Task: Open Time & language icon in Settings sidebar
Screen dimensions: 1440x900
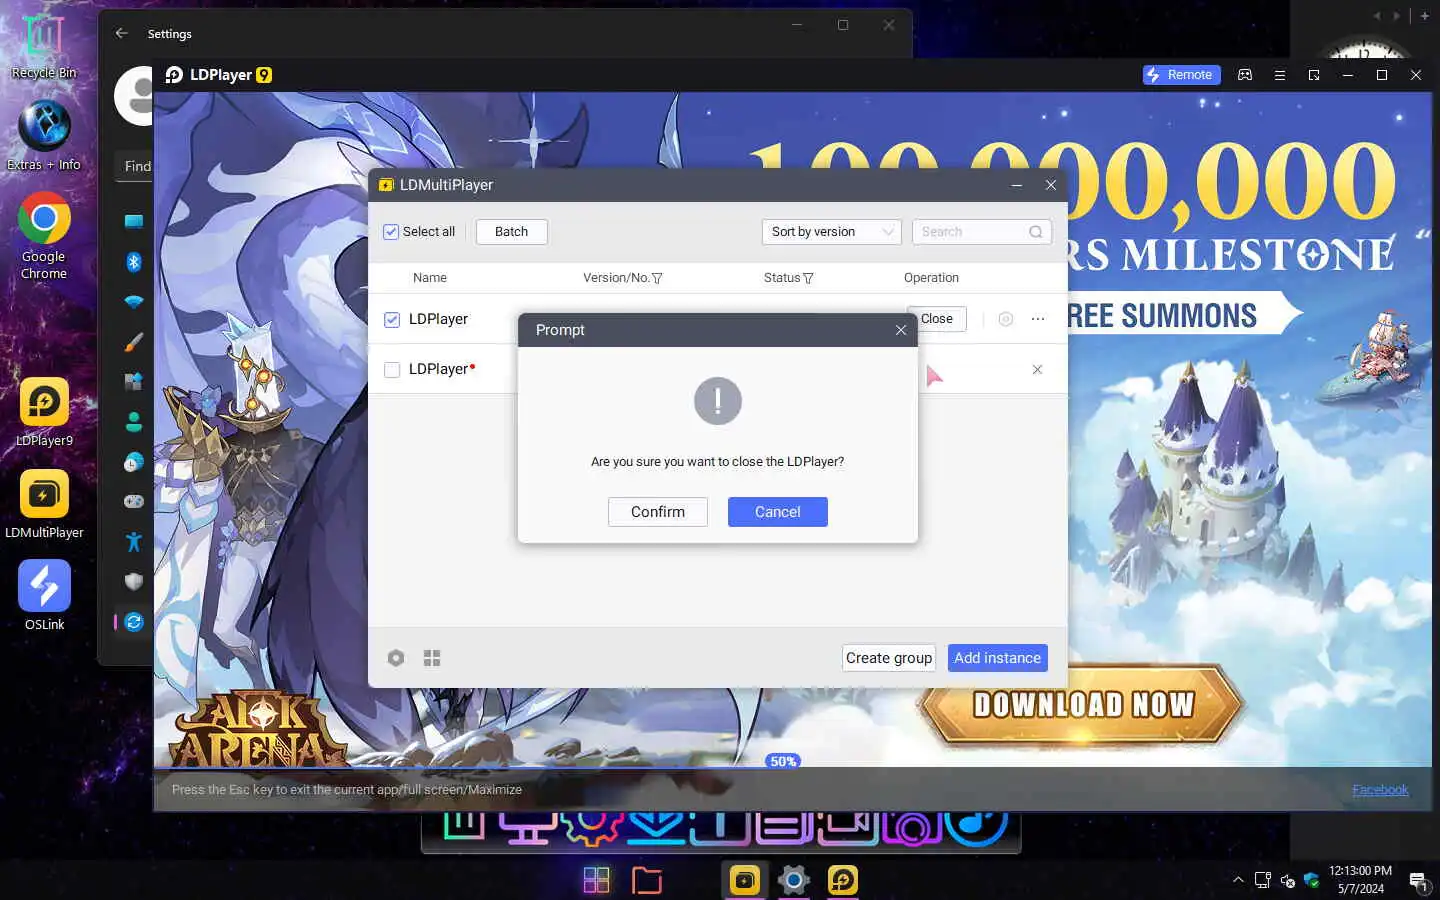Action: [134, 462]
